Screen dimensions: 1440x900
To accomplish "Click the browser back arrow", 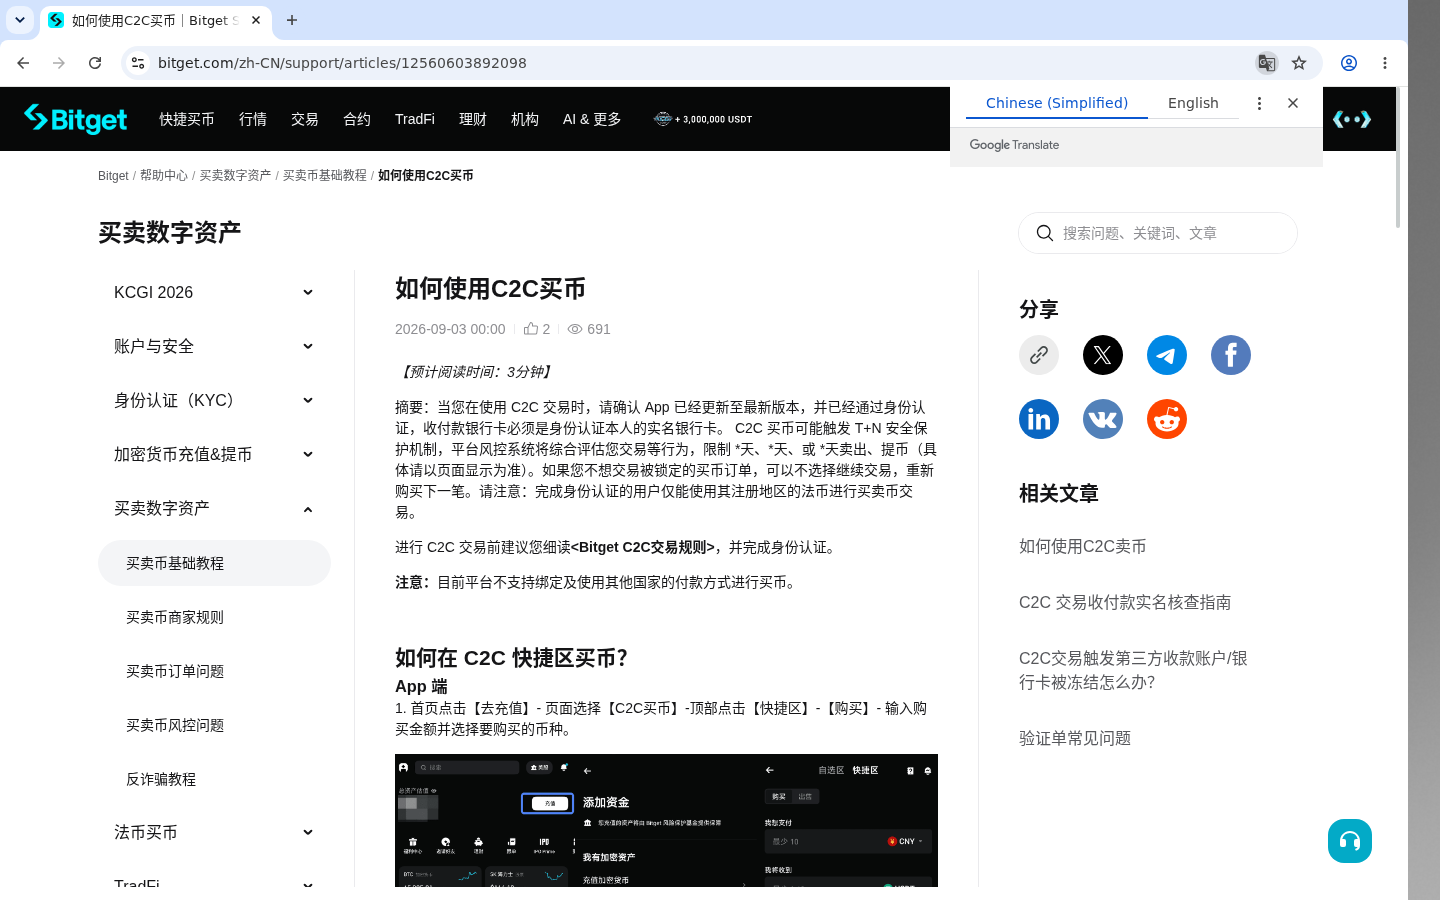I will pyautogui.click(x=23, y=63).
